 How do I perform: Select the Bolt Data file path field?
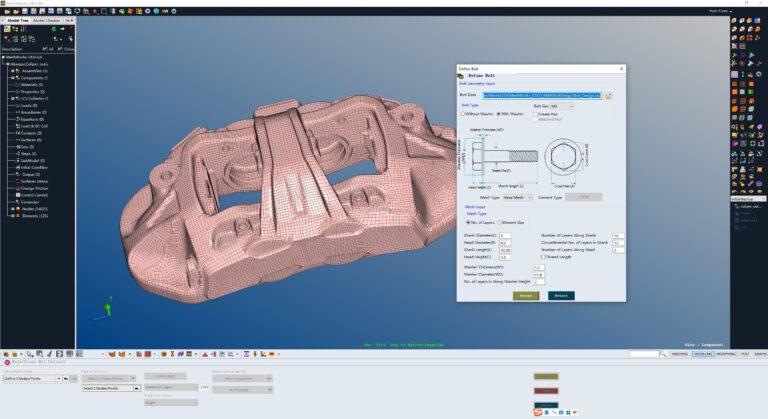(x=542, y=96)
